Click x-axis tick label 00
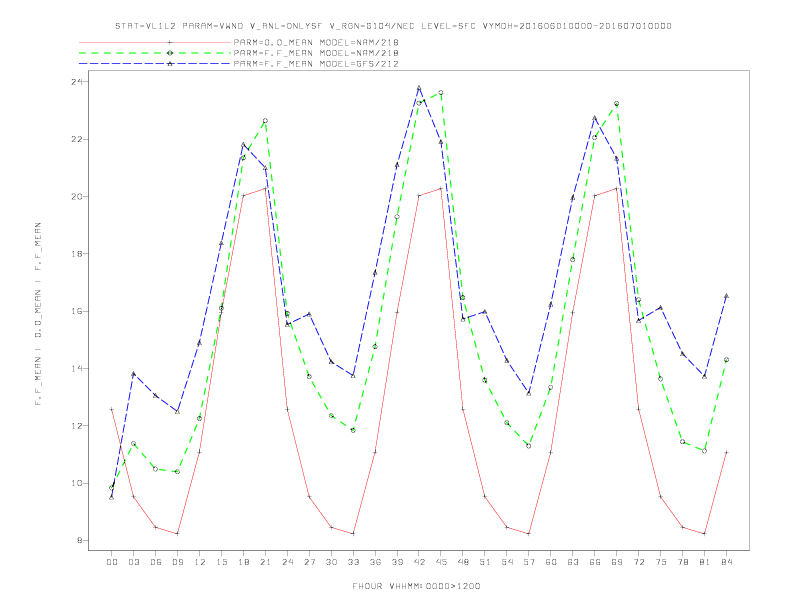 pyautogui.click(x=112, y=562)
